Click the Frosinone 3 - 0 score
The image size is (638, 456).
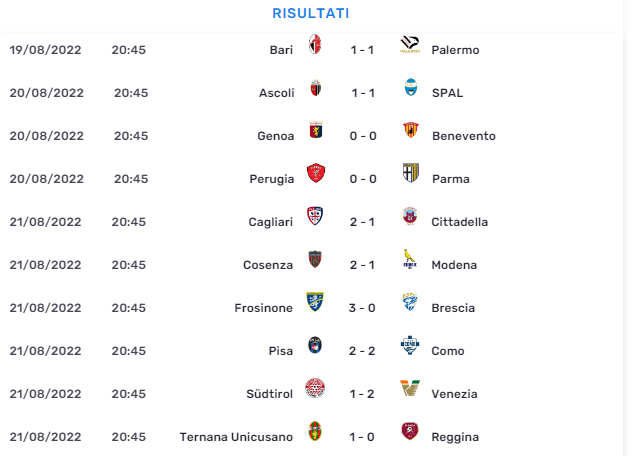click(x=362, y=308)
